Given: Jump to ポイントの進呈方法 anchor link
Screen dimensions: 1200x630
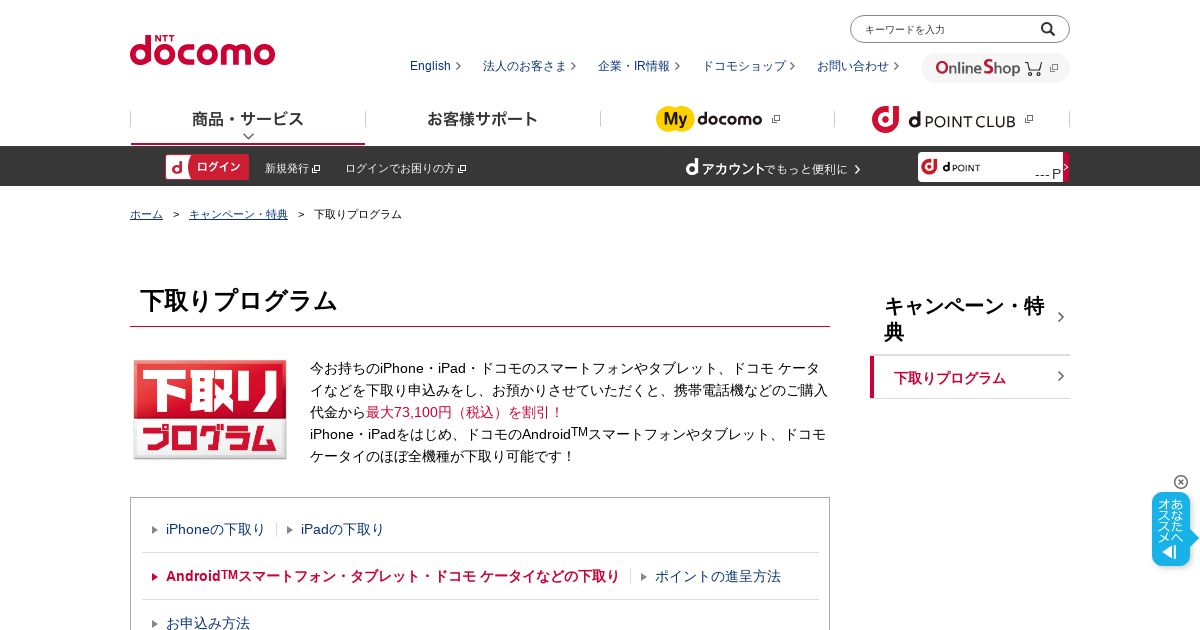Looking at the screenshot, I should [x=718, y=576].
